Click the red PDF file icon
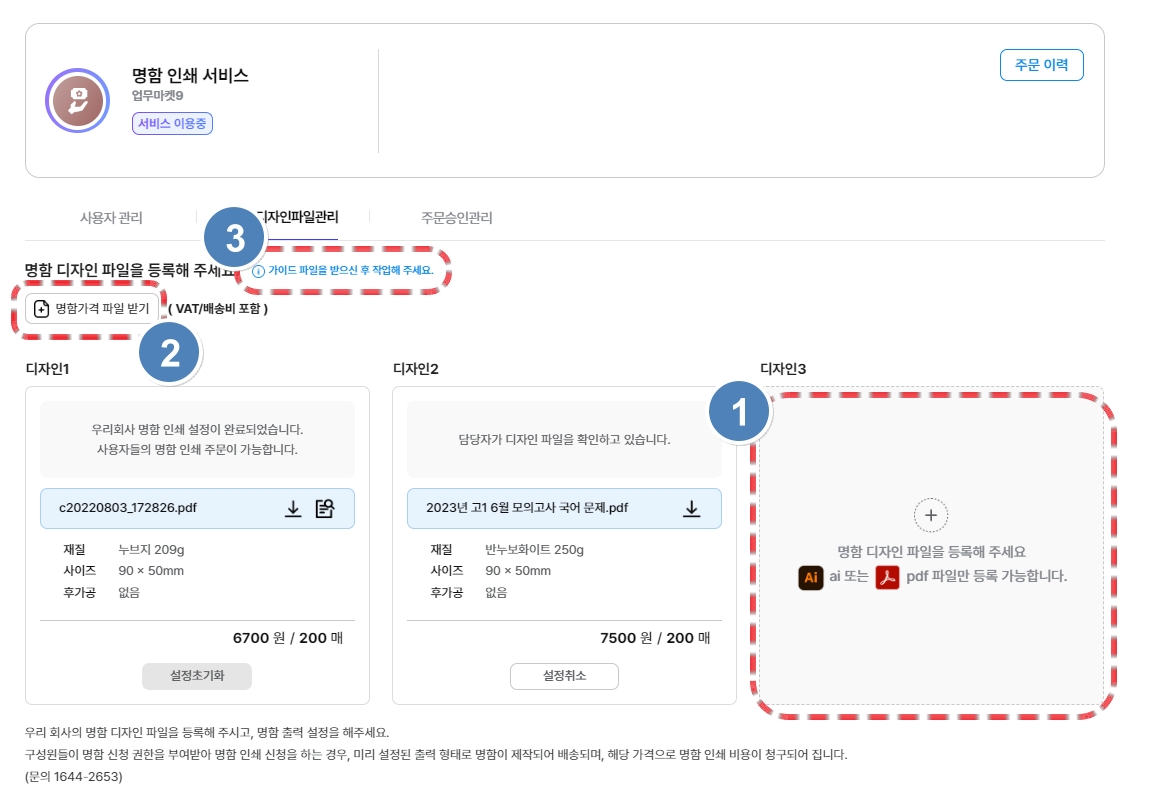 click(x=887, y=577)
